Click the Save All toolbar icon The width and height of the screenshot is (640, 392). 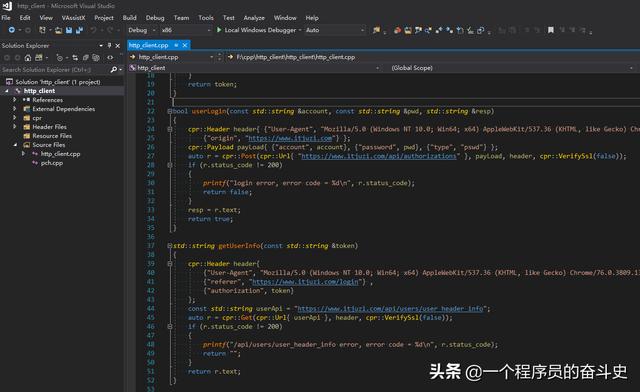[79, 30]
